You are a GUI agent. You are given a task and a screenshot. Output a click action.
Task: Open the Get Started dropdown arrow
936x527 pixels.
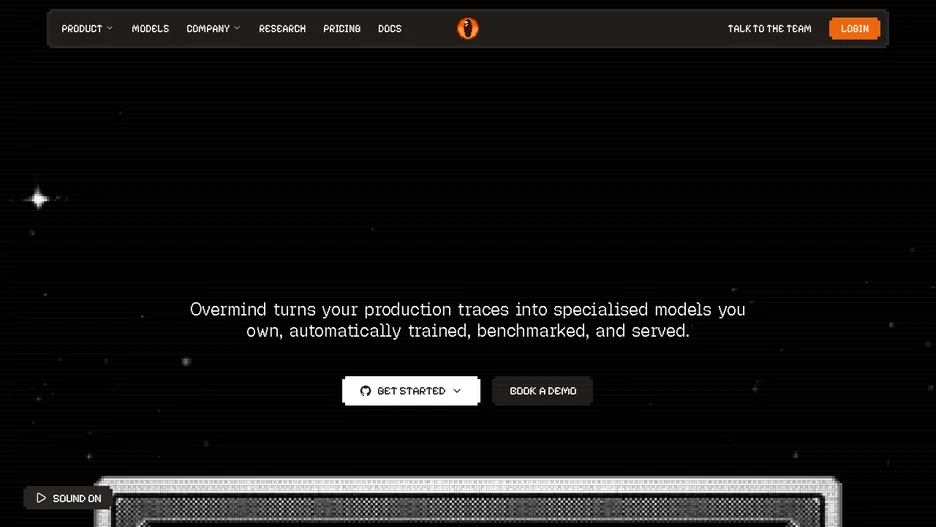[x=457, y=391]
